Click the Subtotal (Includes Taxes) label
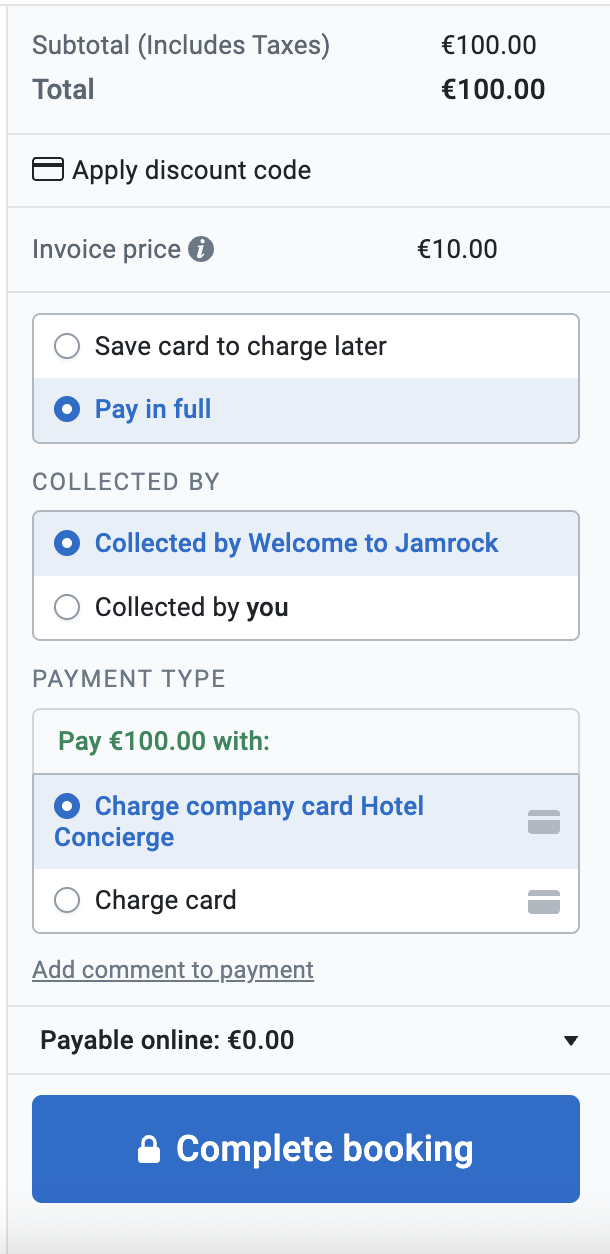 [x=181, y=45]
